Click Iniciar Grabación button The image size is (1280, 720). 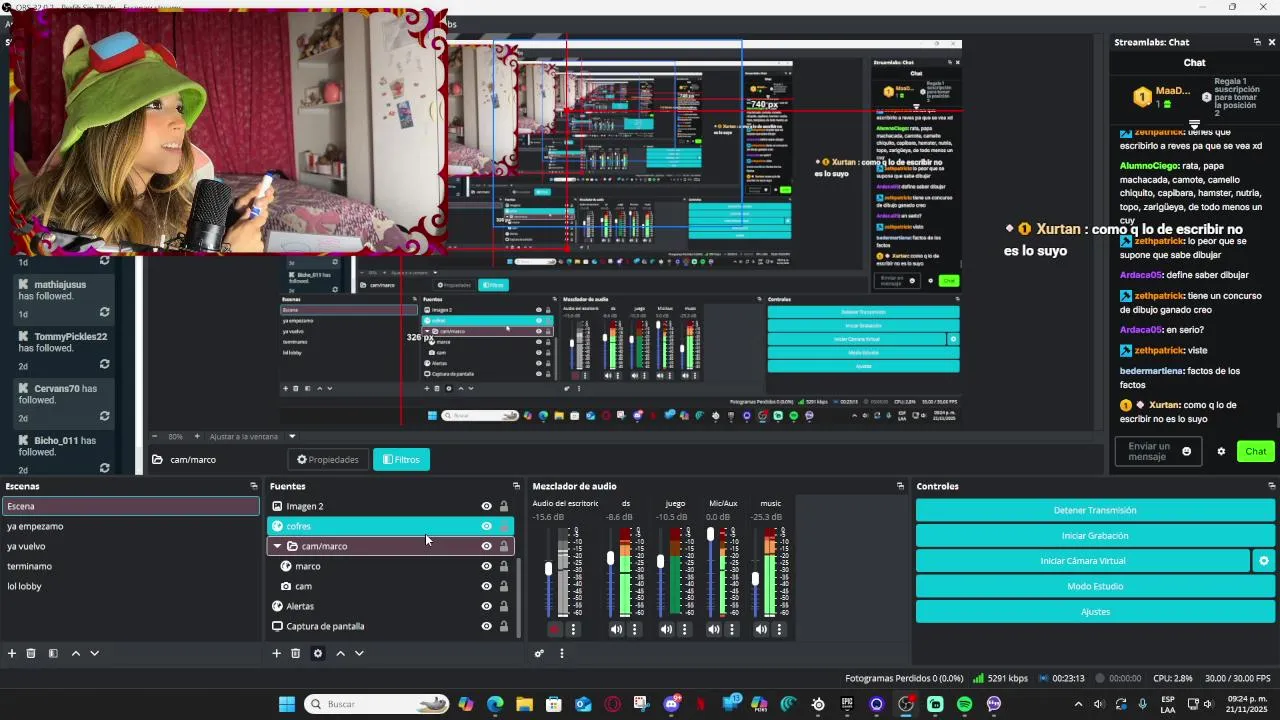click(1095, 536)
